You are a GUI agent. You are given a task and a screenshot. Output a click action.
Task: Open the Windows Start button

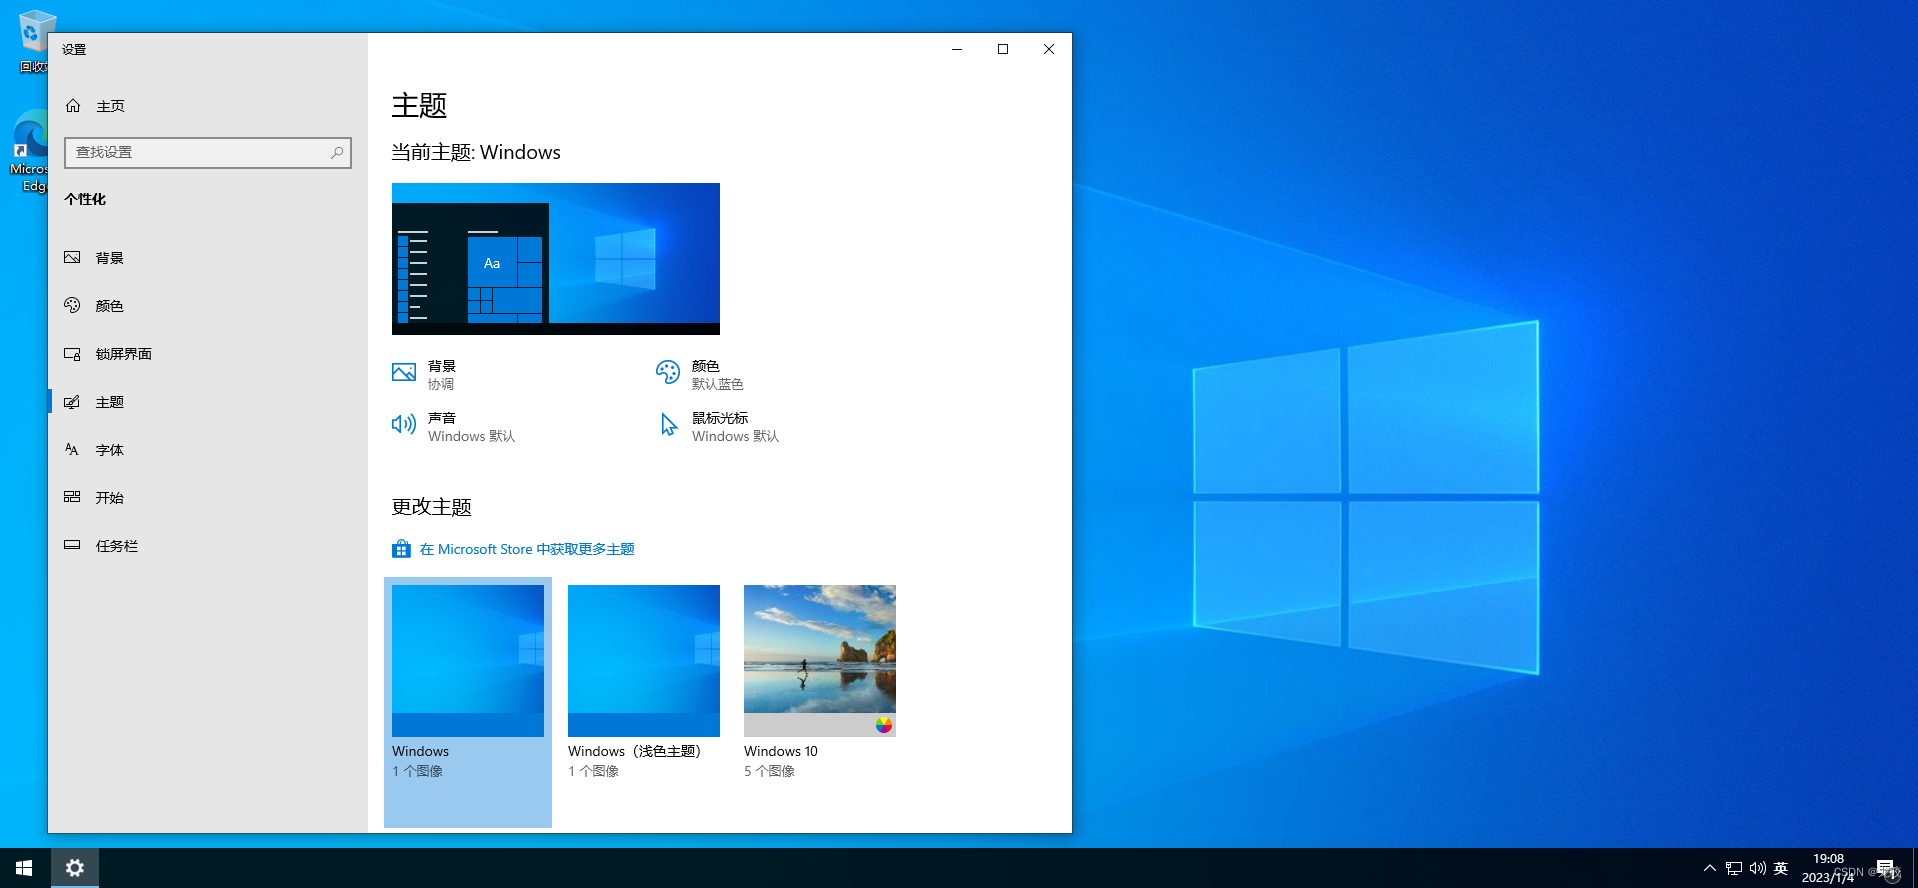point(24,868)
